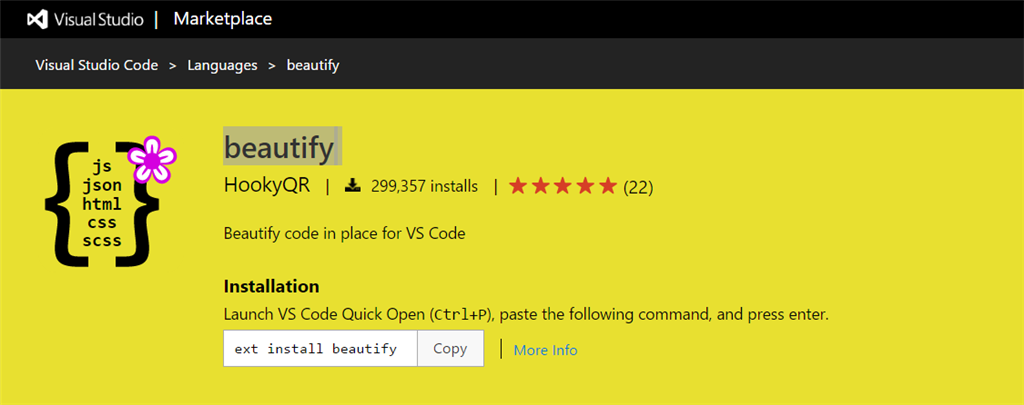Go to Visual Studio Code breadcrumb
The width and height of the screenshot is (1024, 405).
point(97,65)
